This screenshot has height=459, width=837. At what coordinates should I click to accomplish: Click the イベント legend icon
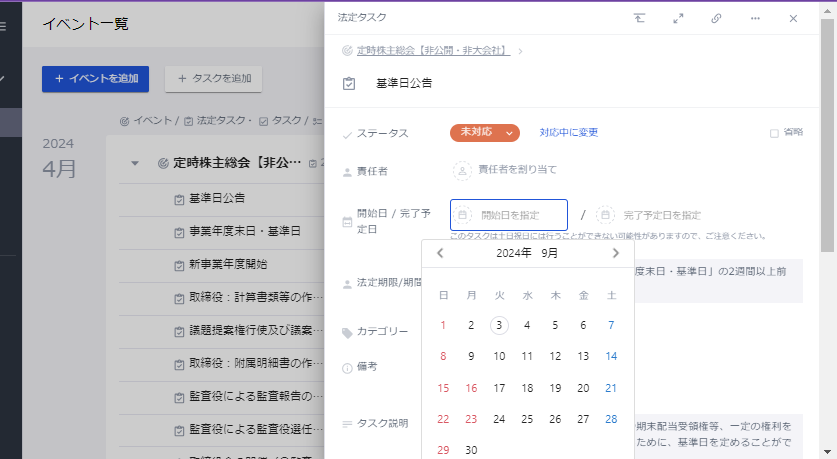pos(124,122)
